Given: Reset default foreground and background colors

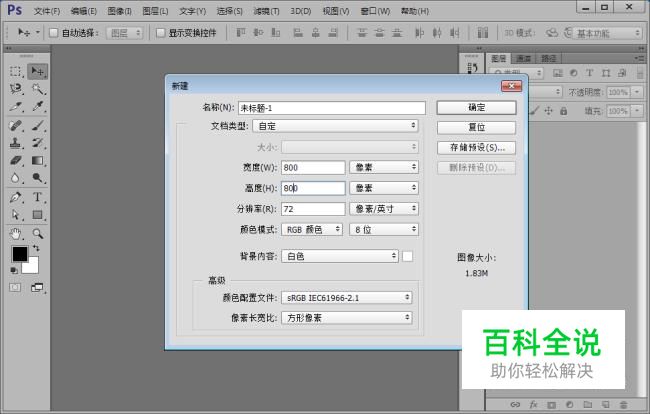Looking at the screenshot, I should click(14, 270).
